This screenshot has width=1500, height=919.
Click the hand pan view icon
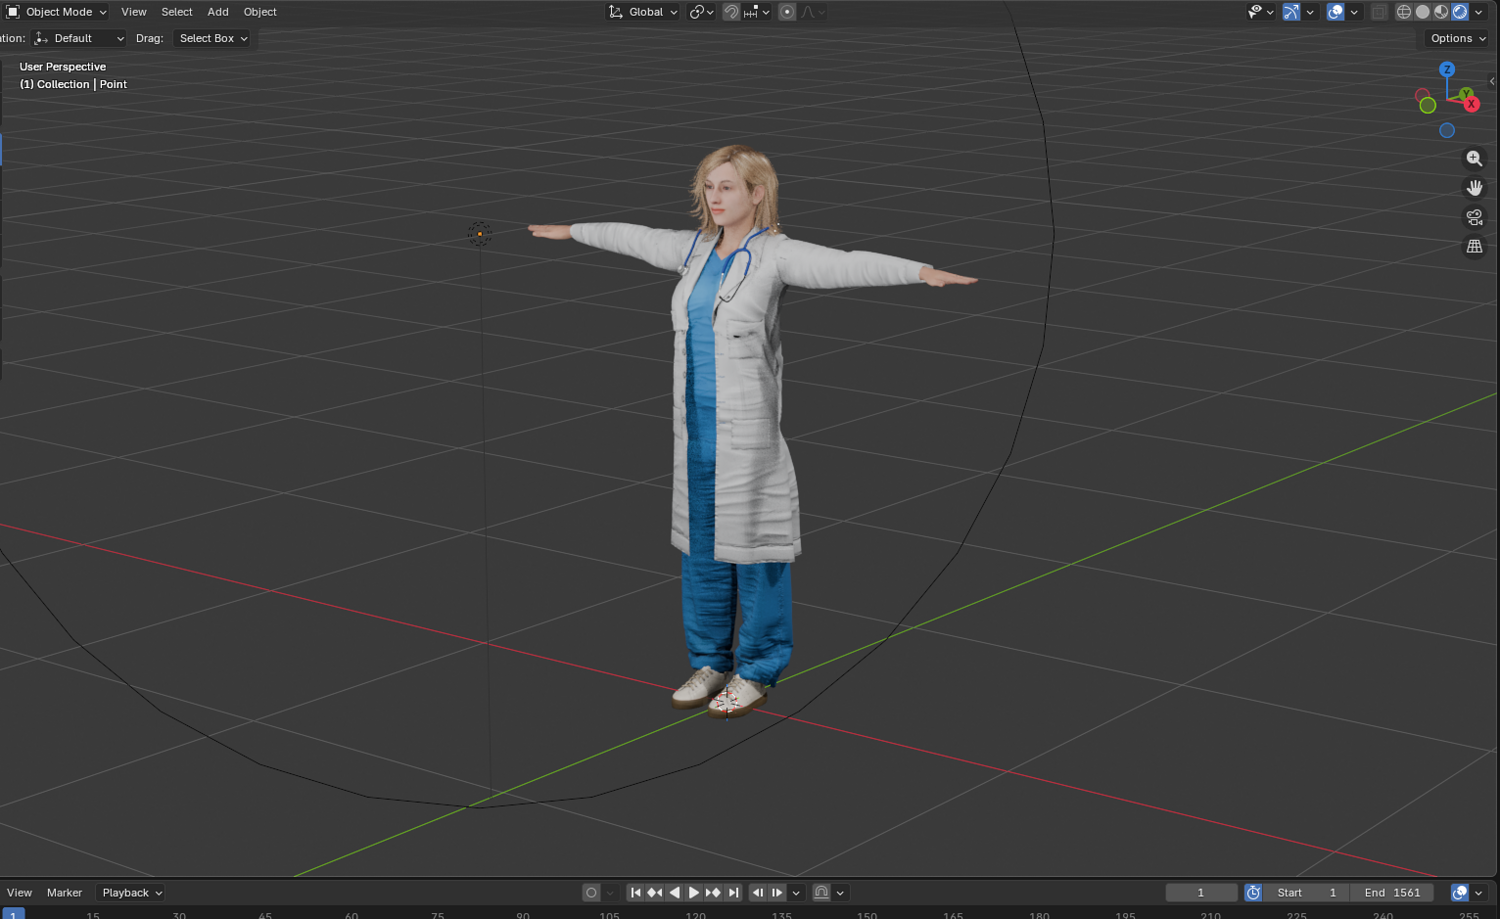(x=1474, y=188)
